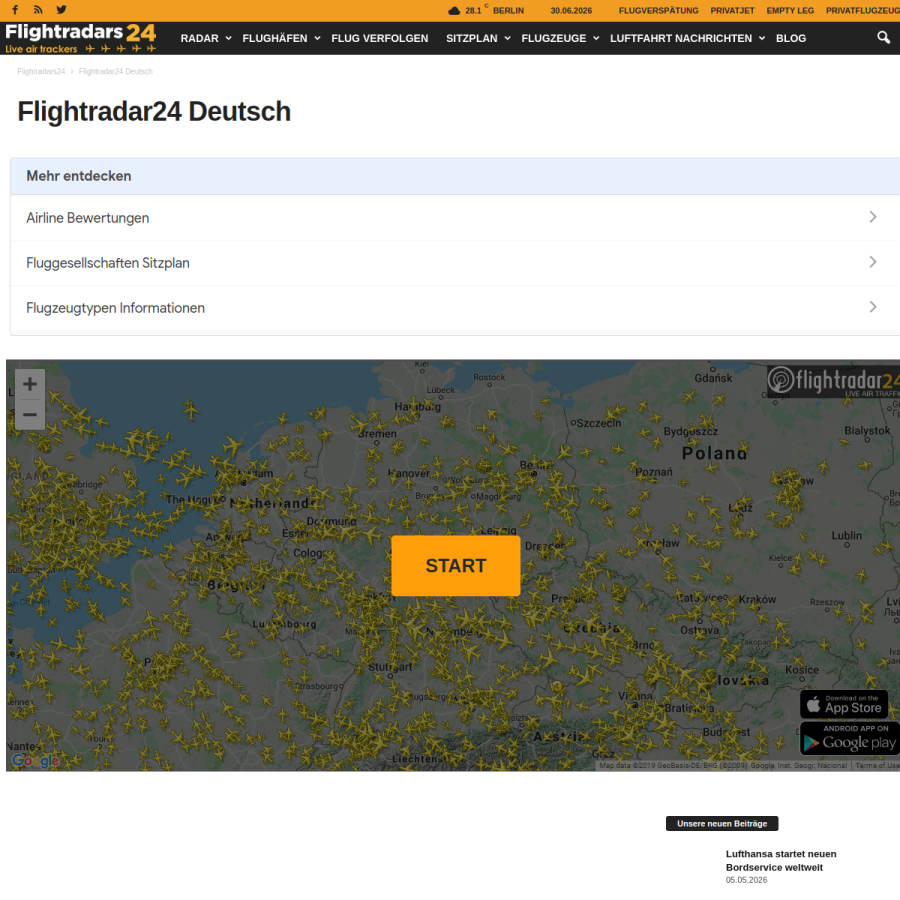Open Flugzeugtypen Informationen chevron
The image size is (900, 900).
tap(872, 307)
